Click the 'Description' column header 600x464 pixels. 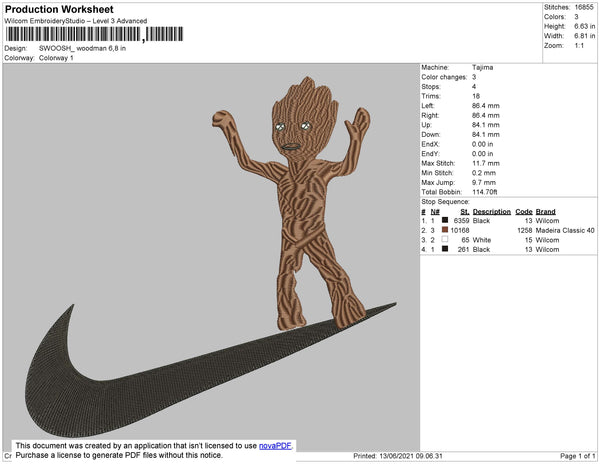(492, 212)
